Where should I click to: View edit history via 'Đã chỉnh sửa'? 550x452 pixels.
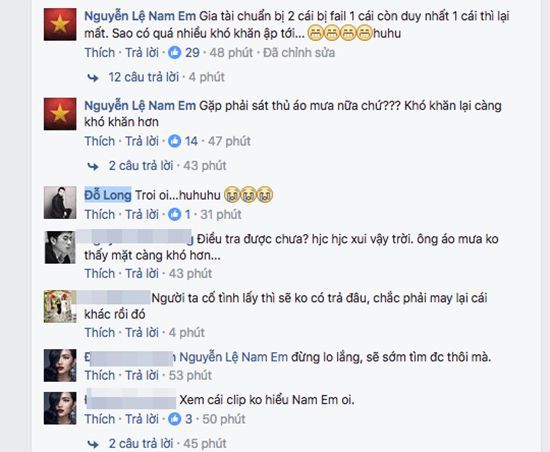coord(299,53)
